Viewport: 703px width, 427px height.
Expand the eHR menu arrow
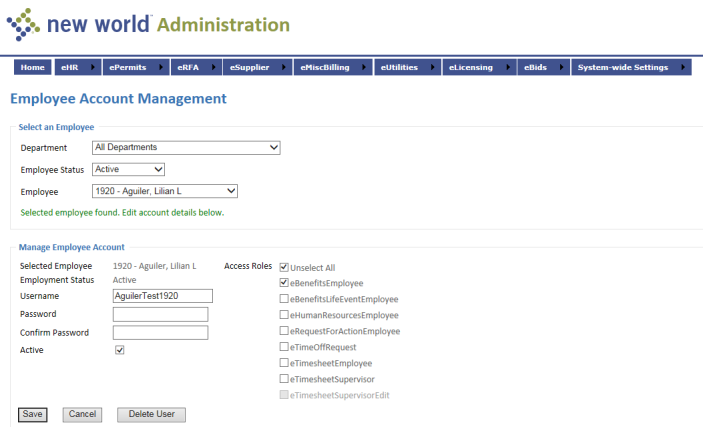93,67
